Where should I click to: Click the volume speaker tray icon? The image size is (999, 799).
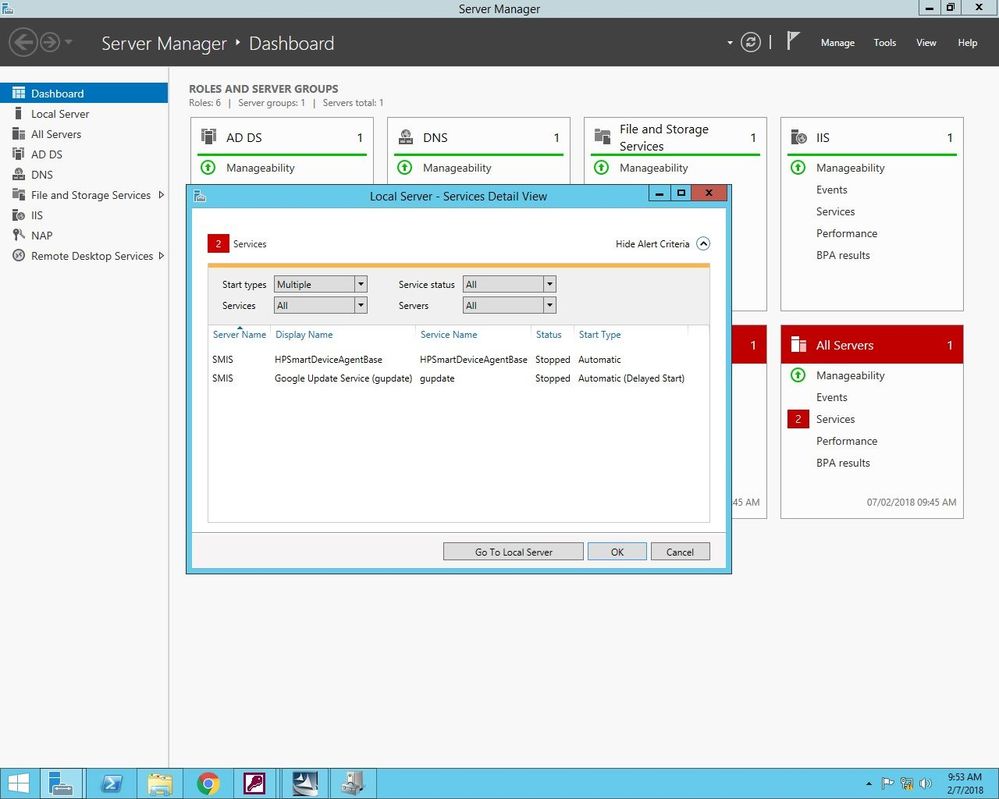point(926,784)
